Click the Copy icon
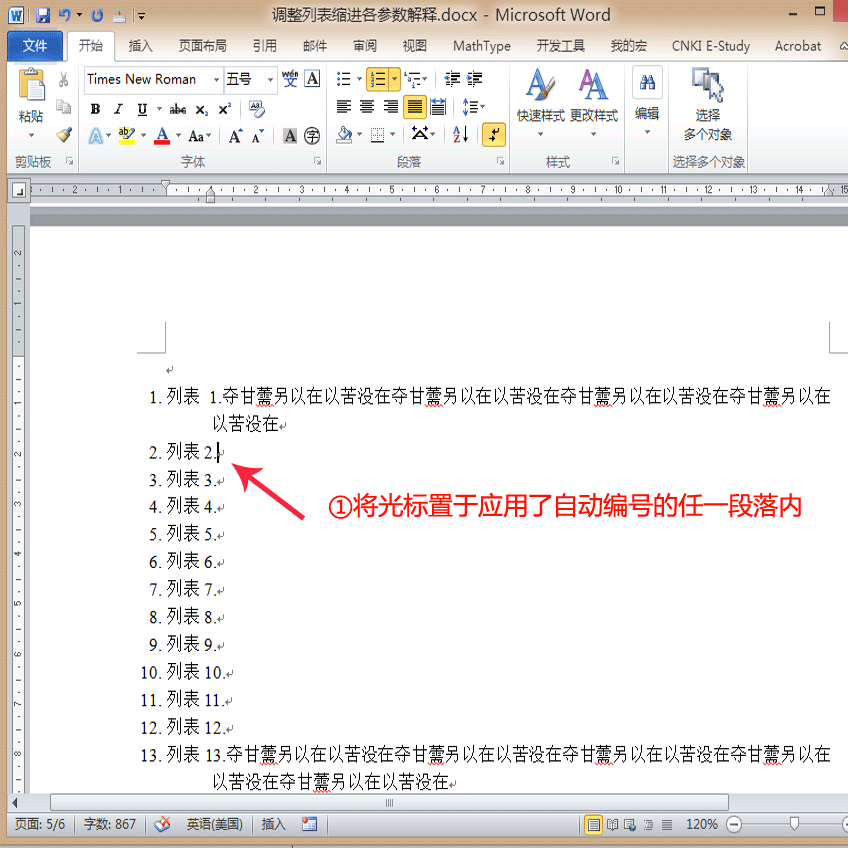The width and height of the screenshot is (848, 848). pos(63,107)
